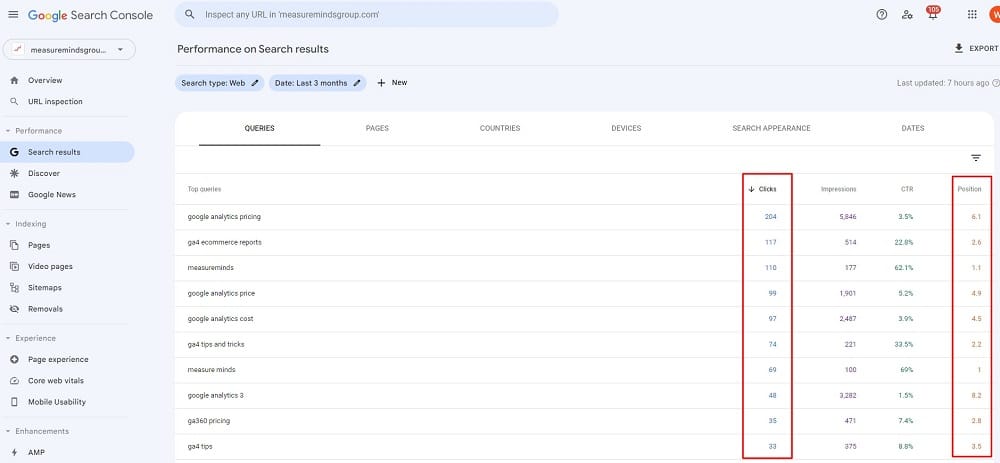Open Pages under Indexing in sidebar
Screen dimensions: 1000x463
tap(39, 245)
